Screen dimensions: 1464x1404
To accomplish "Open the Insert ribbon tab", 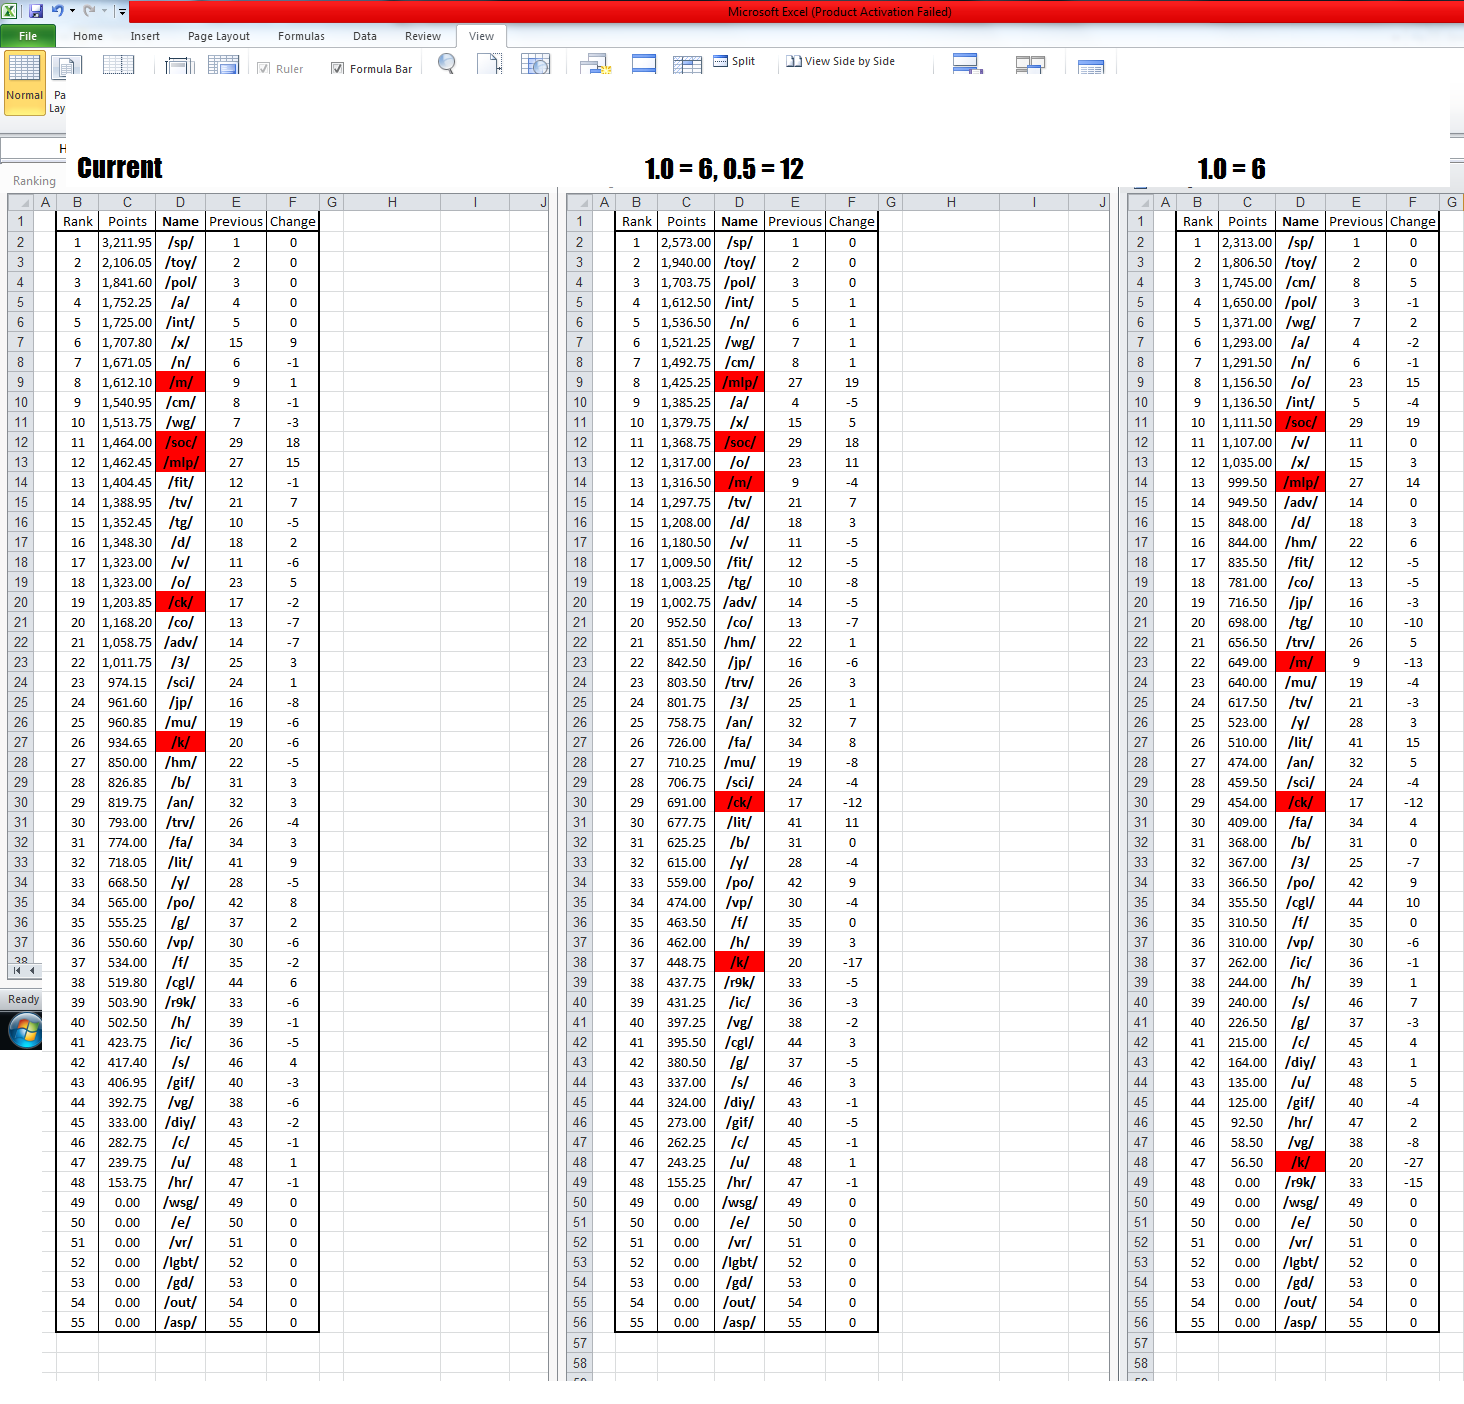I will [145, 36].
